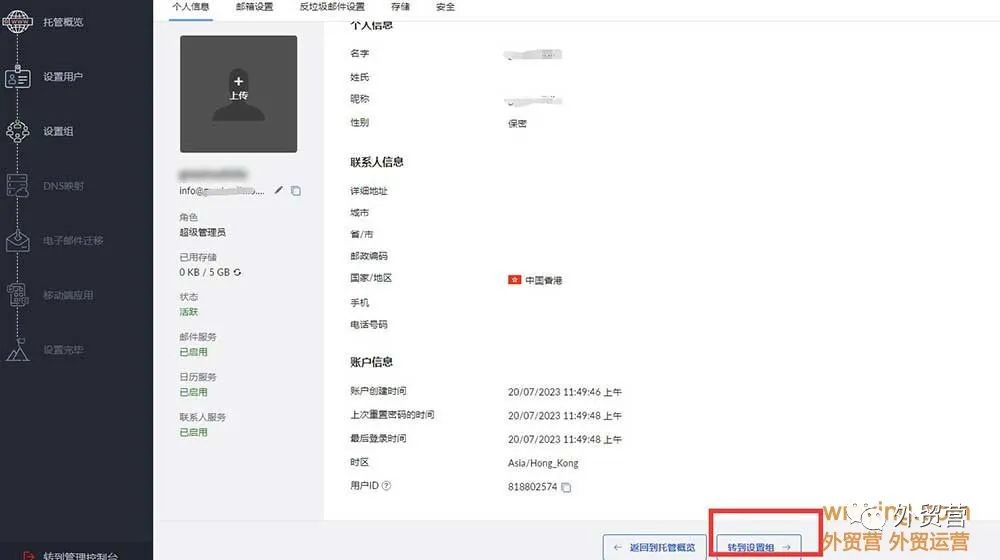1000x560 pixels.
Task: Click the DNS映射 server icon
Action: coord(17,186)
